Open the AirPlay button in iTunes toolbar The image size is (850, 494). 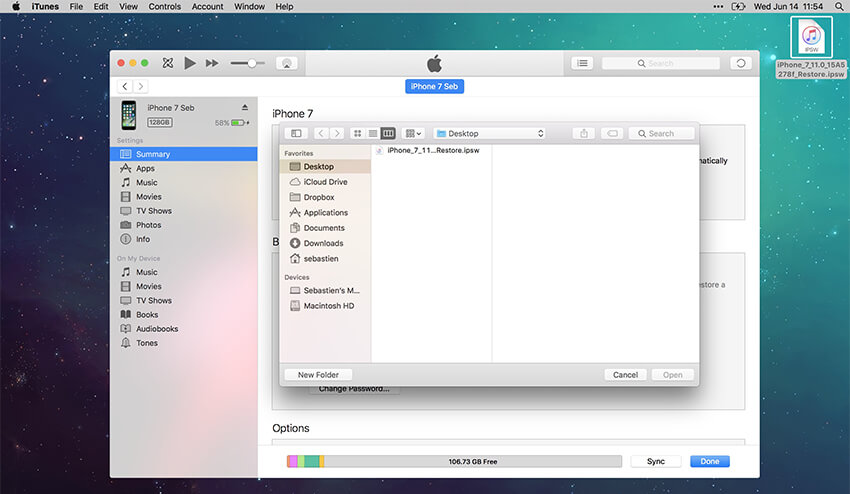(x=287, y=63)
